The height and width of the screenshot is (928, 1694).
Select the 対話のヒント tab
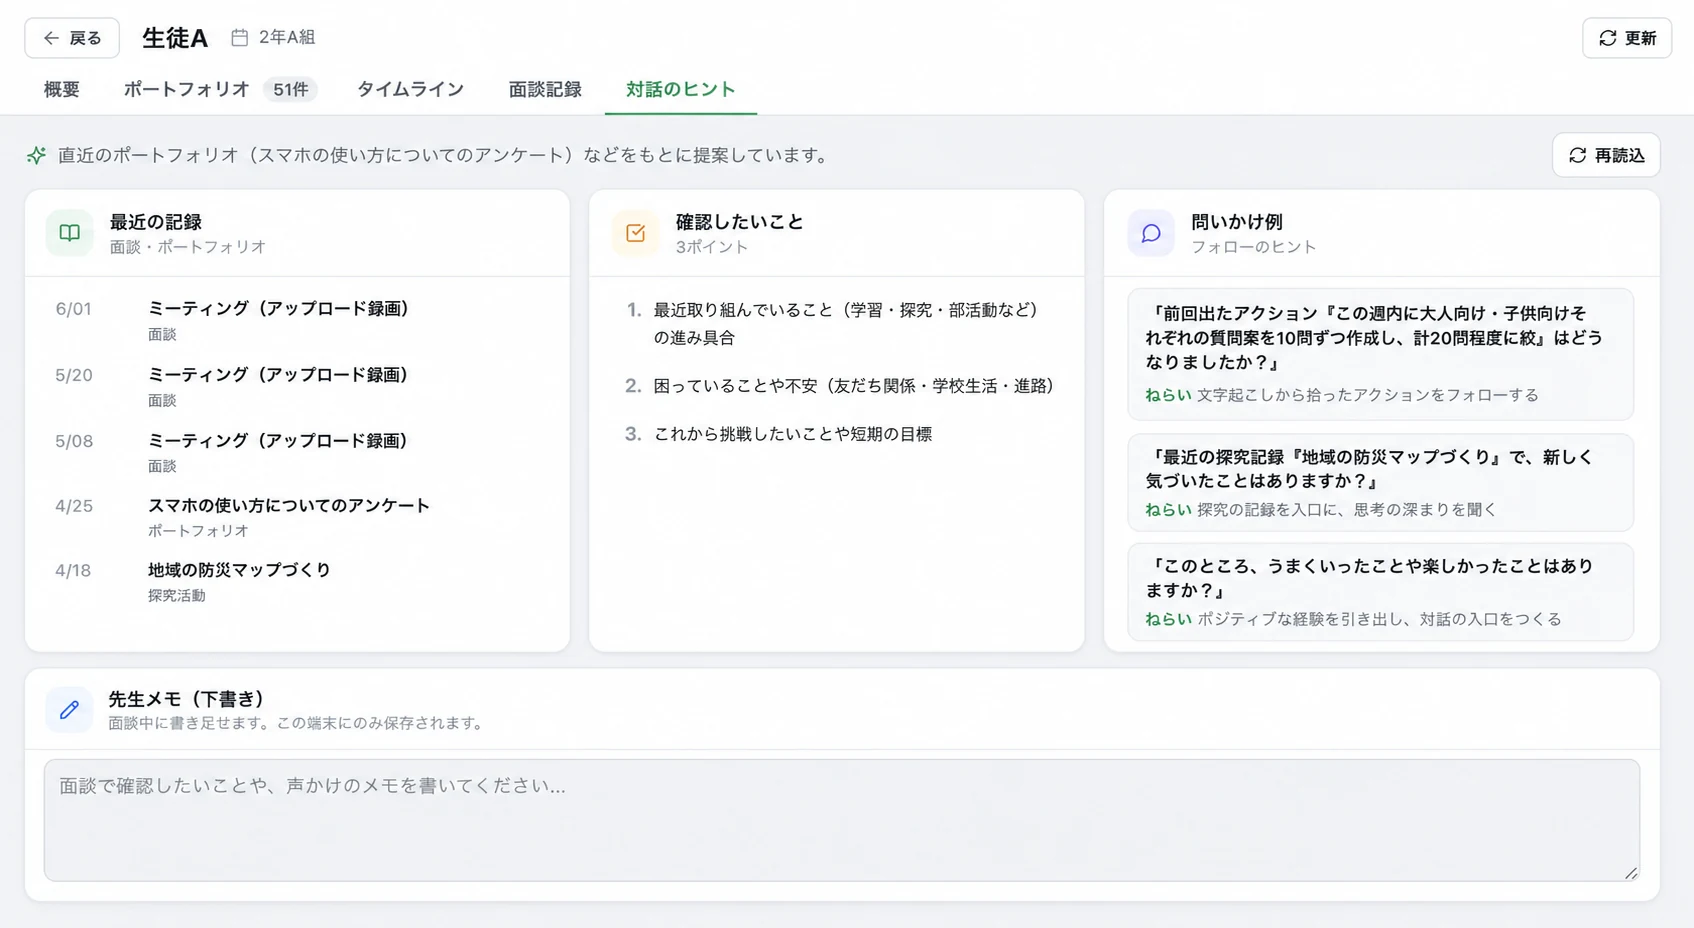tap(681, 89)
